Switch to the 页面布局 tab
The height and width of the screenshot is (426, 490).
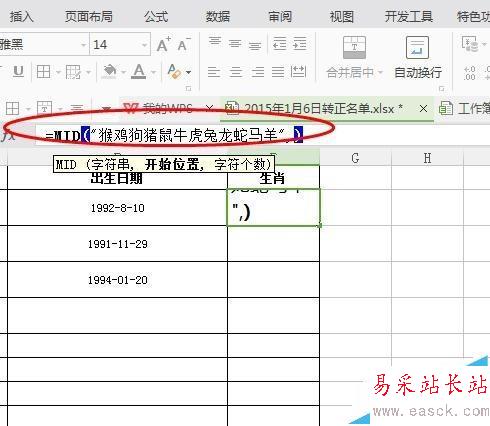pyautogui.click(x=89, y=16)
